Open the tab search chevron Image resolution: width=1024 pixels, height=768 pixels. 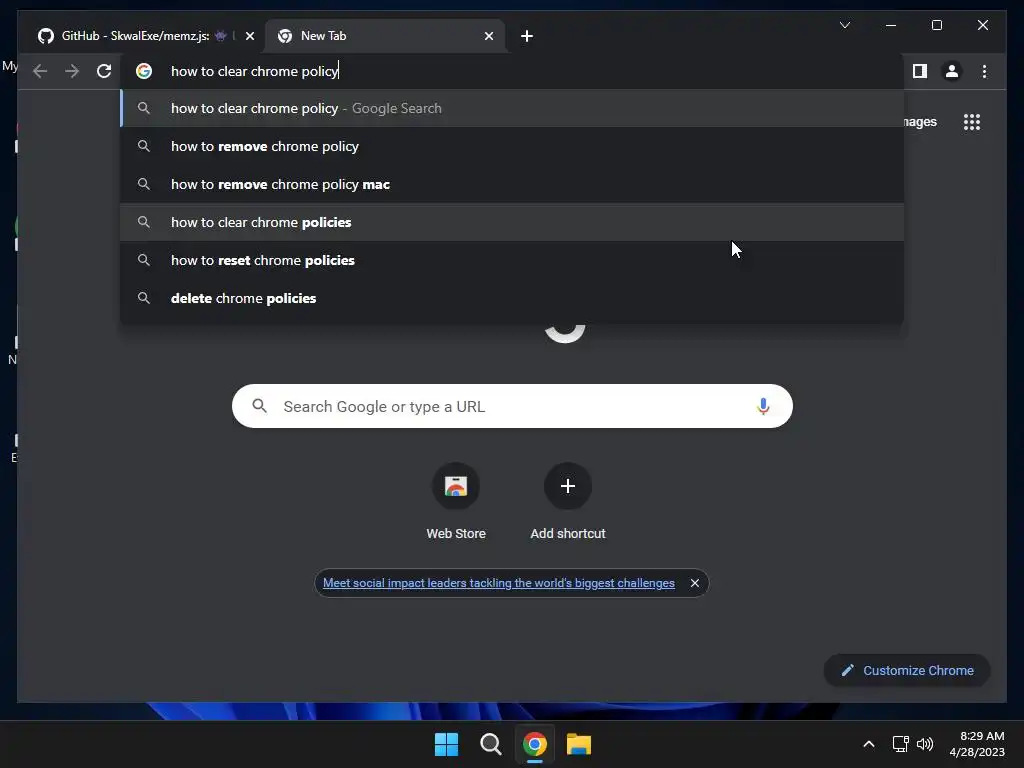844,25
